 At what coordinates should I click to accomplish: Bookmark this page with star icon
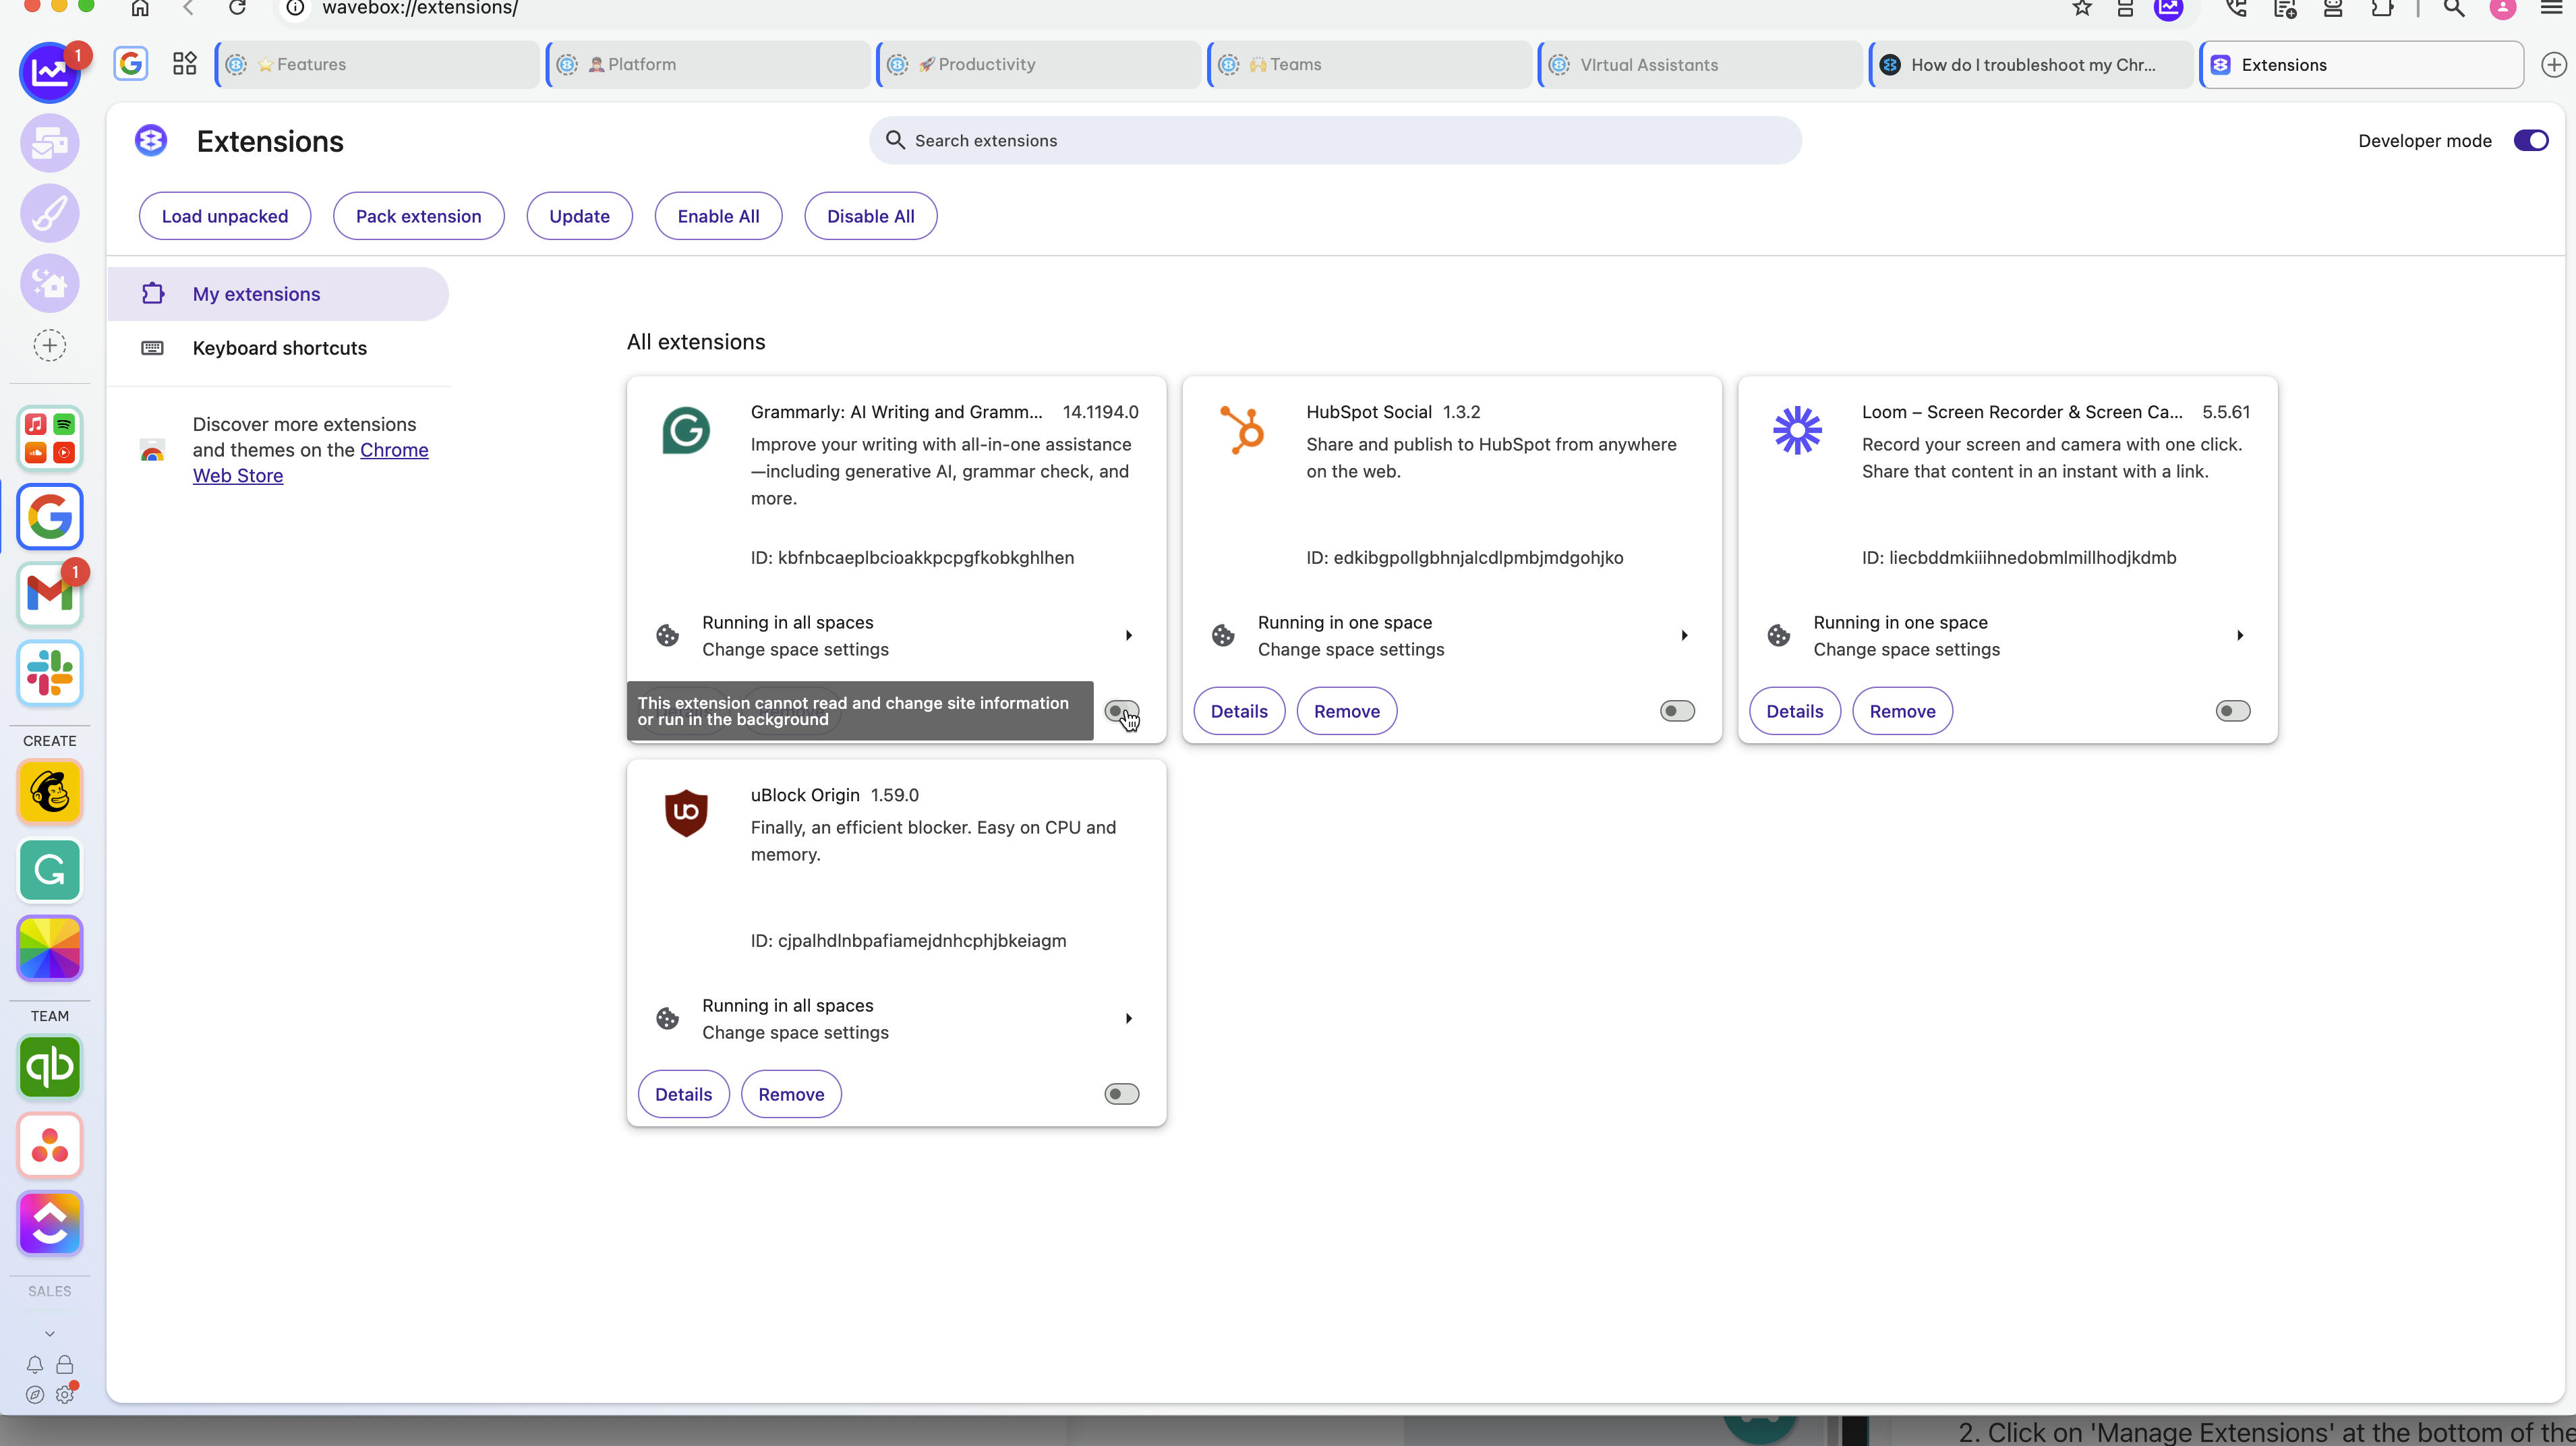[x=2081, y=8]
